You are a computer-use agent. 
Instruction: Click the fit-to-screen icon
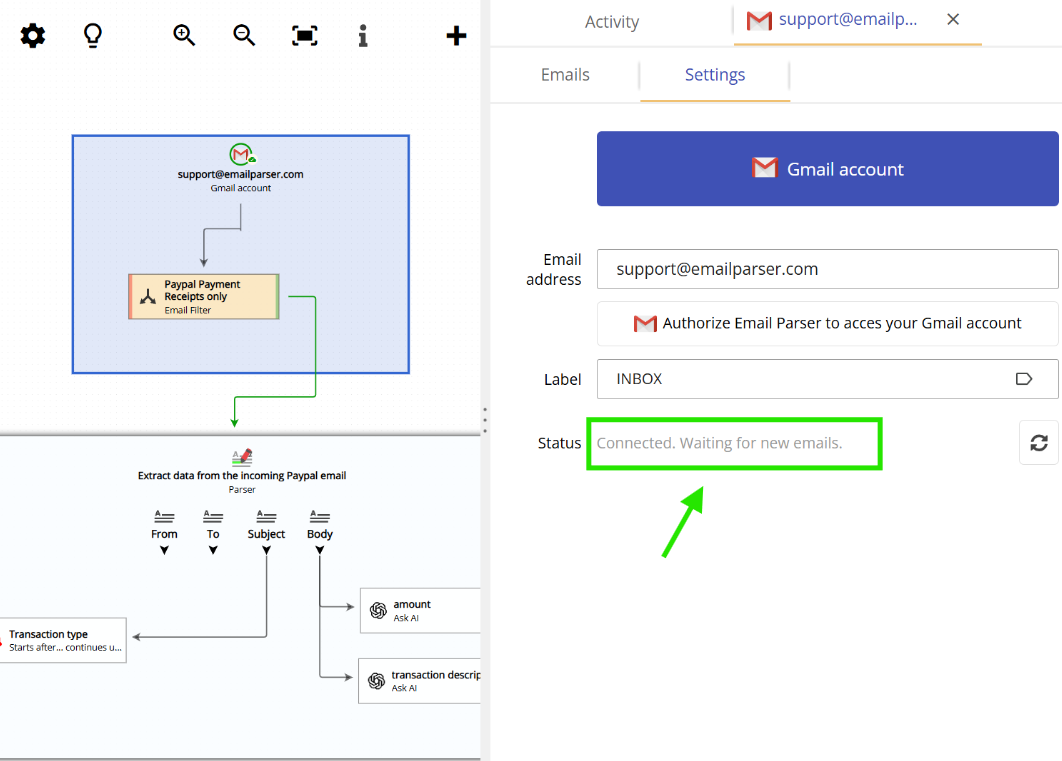pyautogui.click(x=304, y=35)
